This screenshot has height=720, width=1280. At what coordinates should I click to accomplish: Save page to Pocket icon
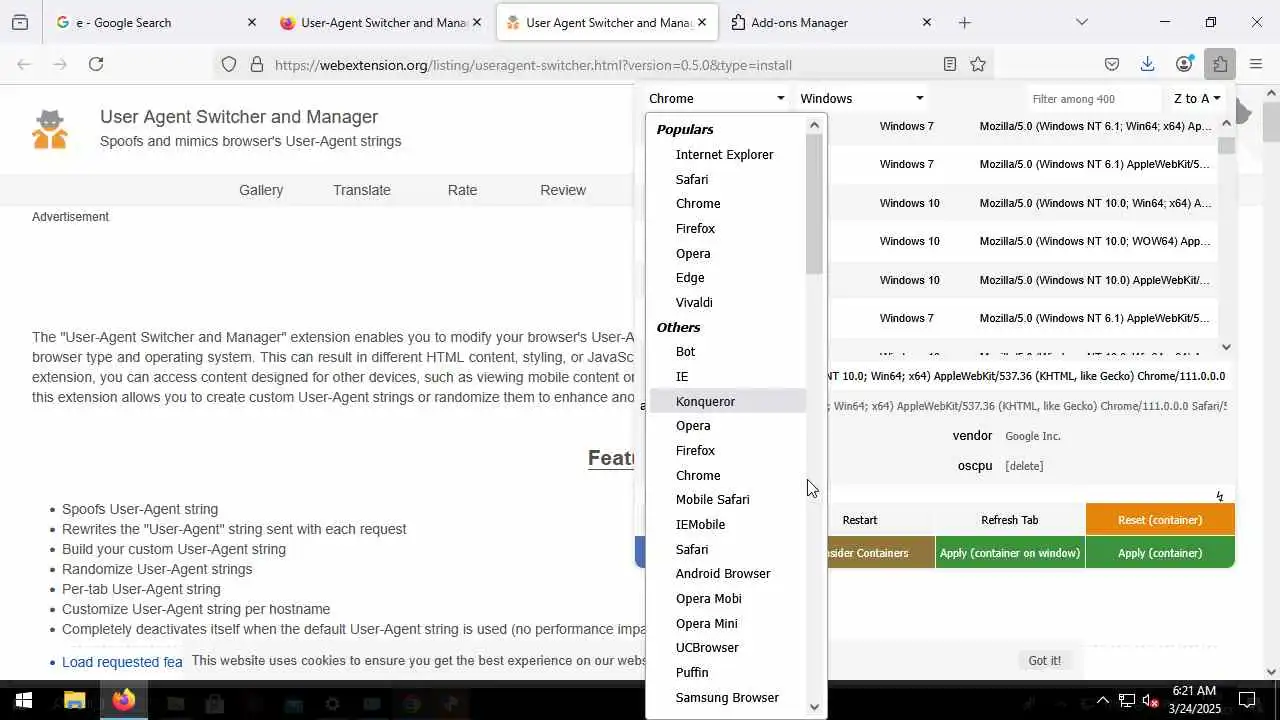(1112, 64)
